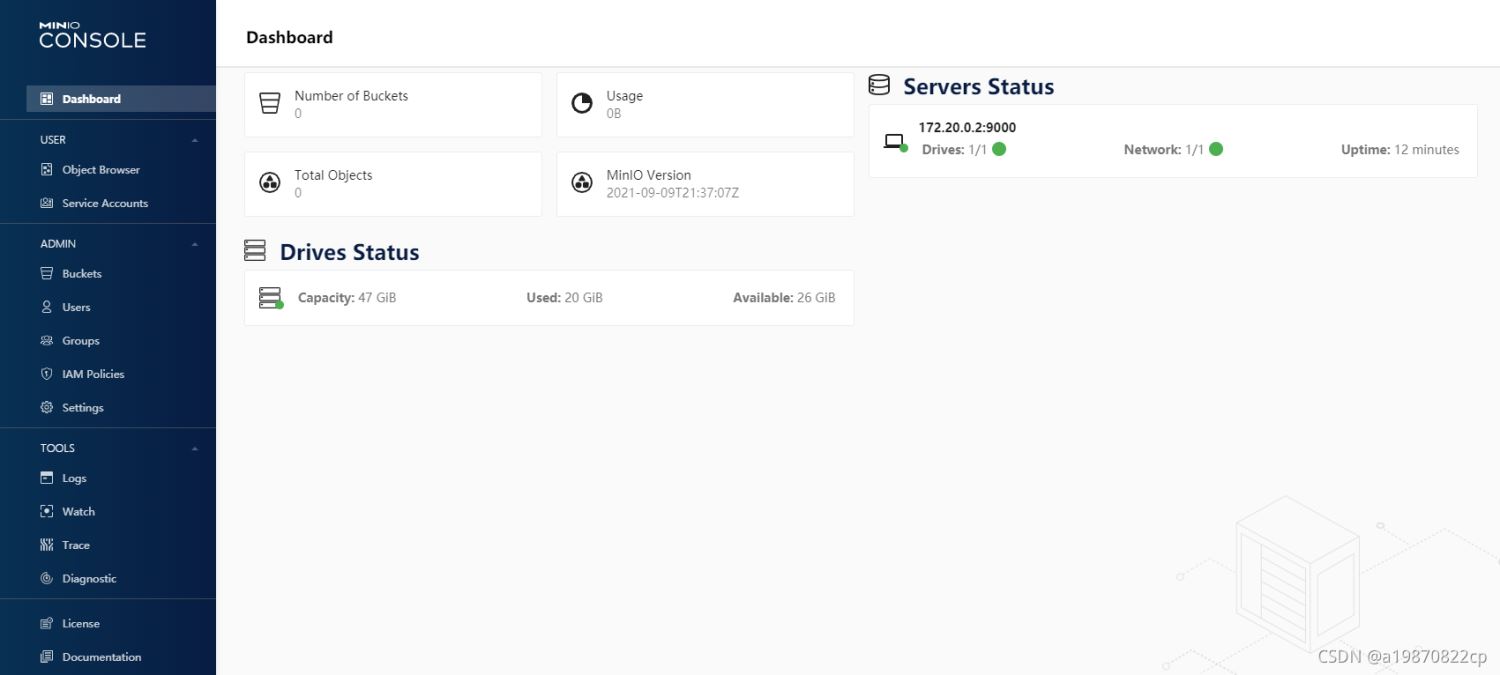Click the Logs window icon
The image size is (1500, 675).
click(x=46, y=478)
